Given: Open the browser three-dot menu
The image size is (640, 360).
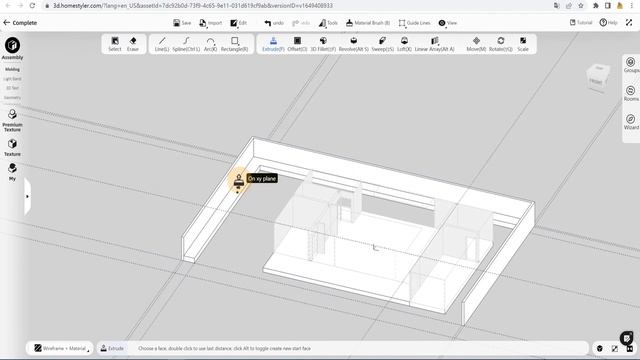Looking at the screenshot, I should [x=631, y=6].
